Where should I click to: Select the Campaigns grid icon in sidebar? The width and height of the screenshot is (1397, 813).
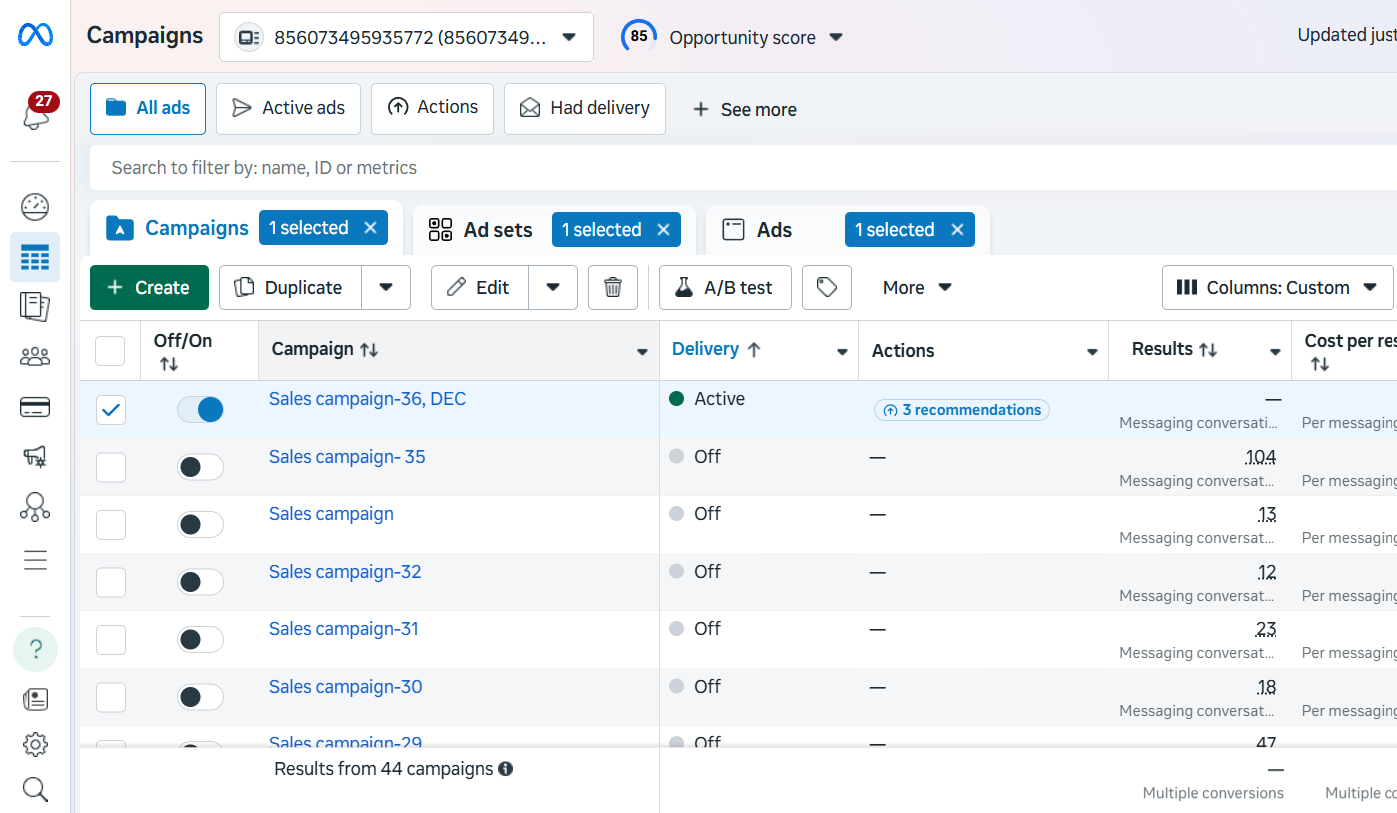pyautogui.click(x=34, y=257)
